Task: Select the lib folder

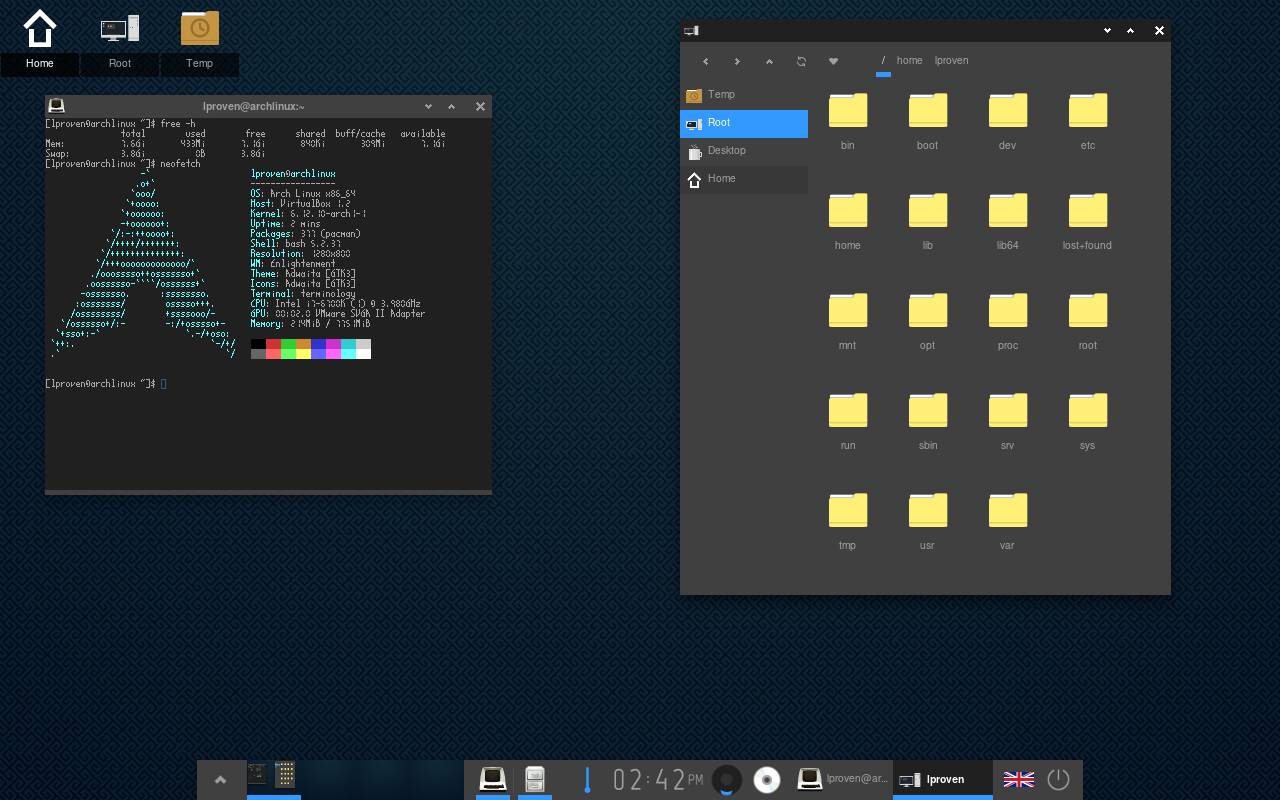Action: click(x=928, y=220)
